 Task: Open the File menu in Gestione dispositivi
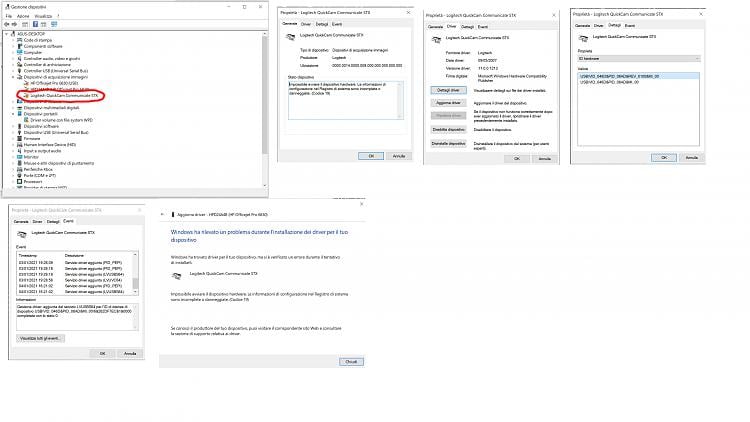[9, 16]
